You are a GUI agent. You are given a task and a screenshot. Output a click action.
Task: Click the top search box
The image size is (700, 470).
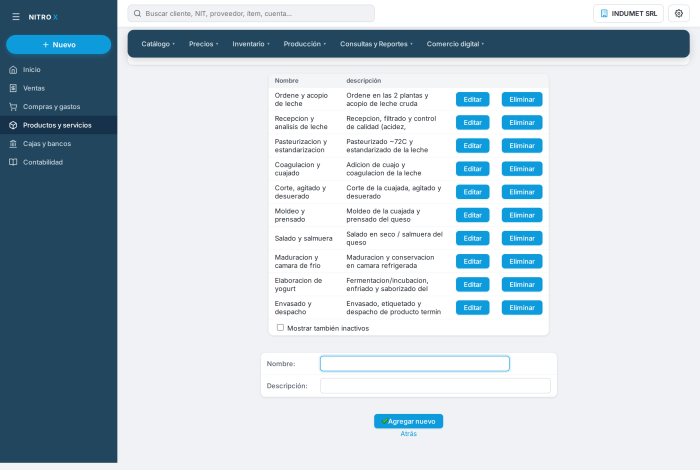(x=251, y=13)
